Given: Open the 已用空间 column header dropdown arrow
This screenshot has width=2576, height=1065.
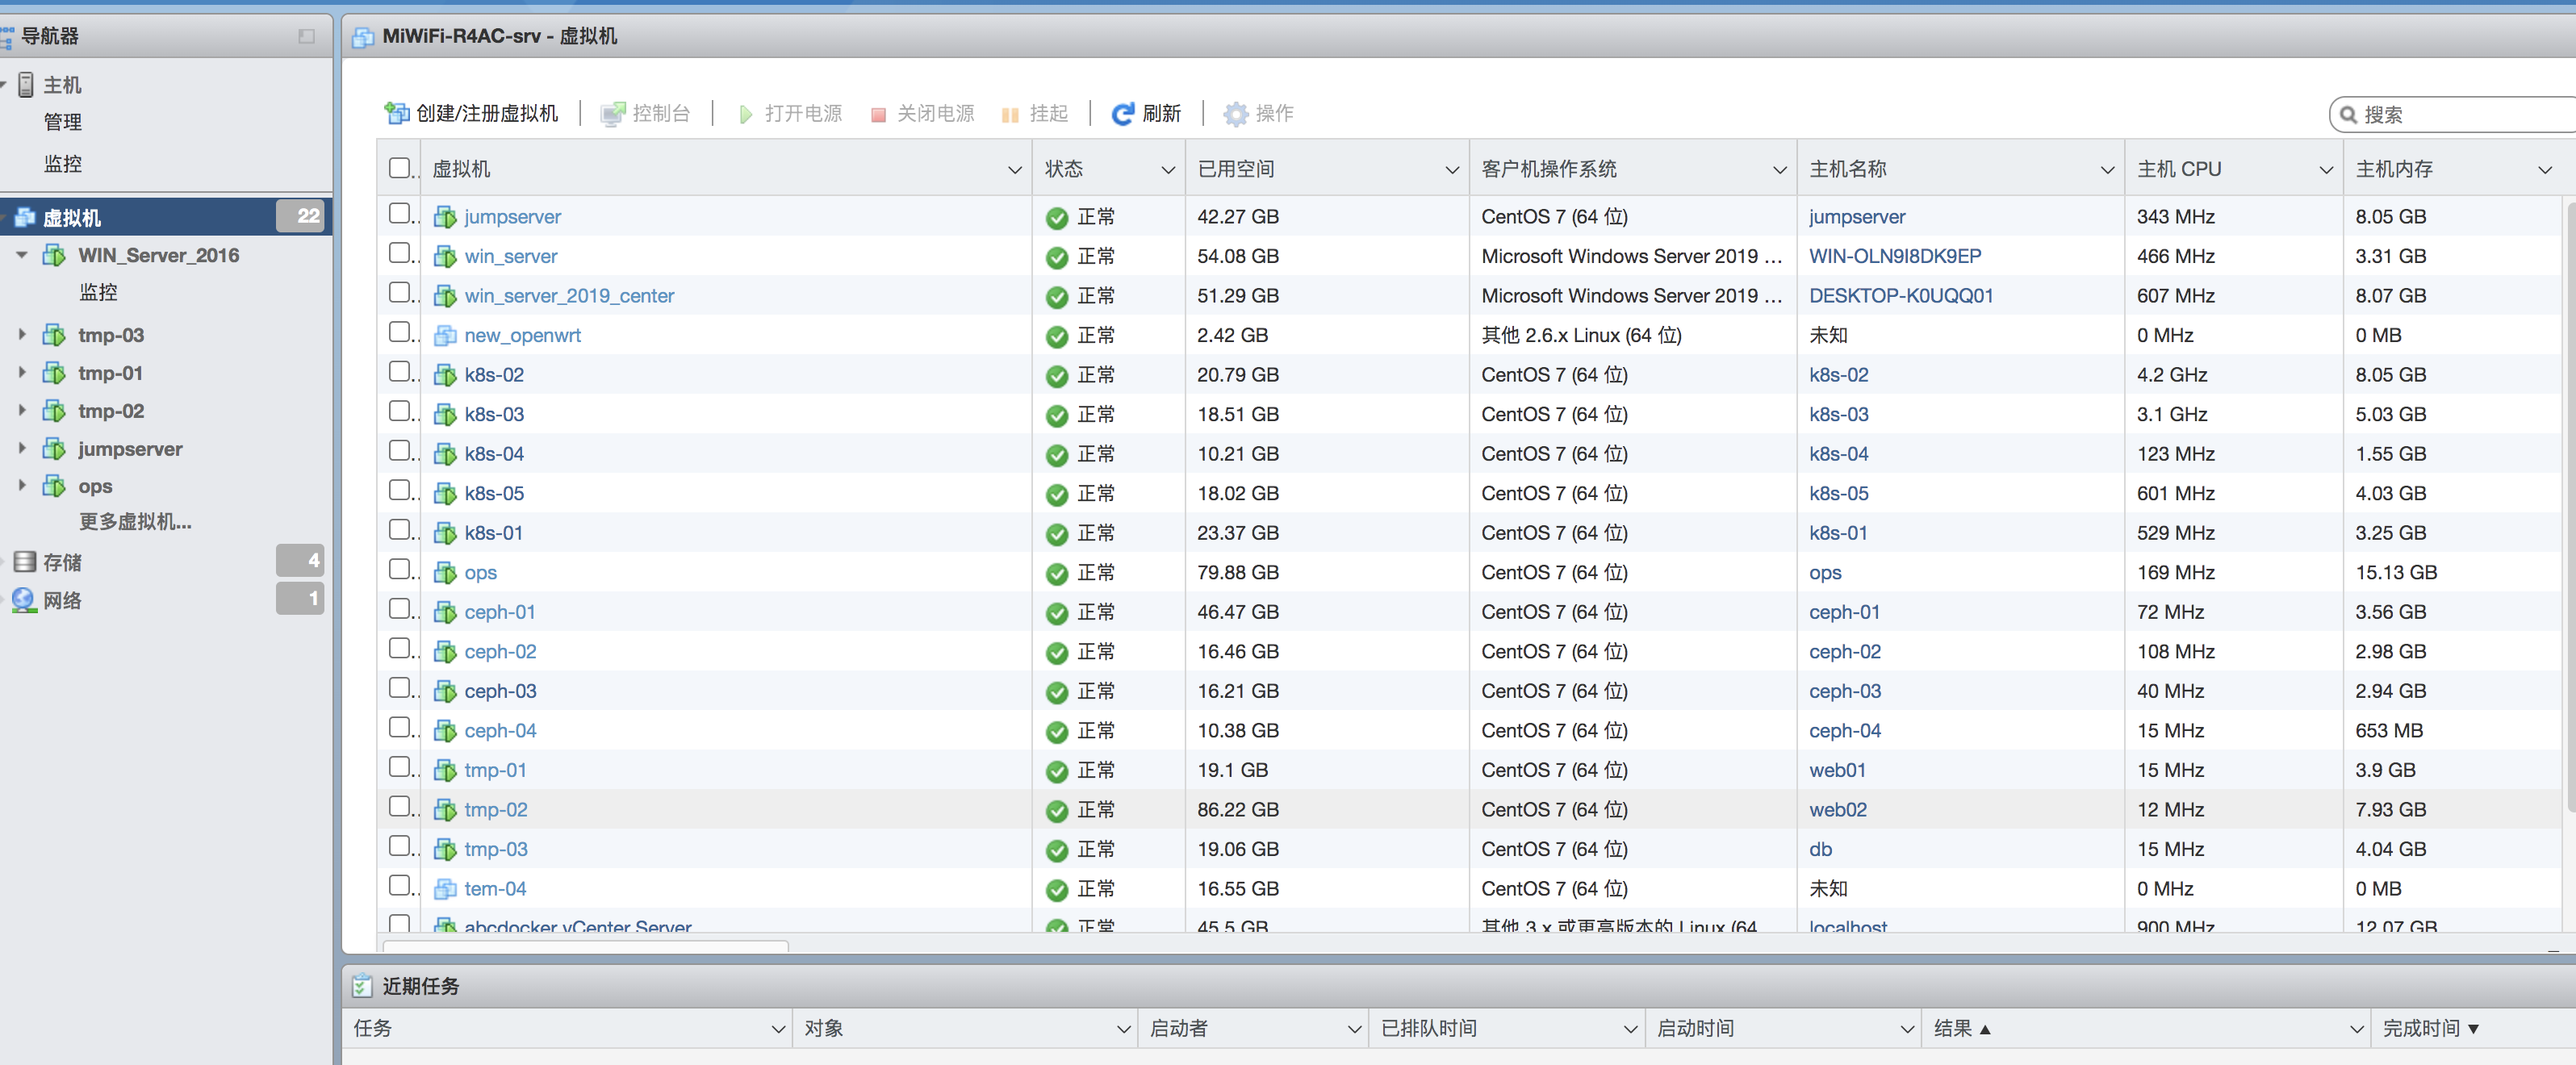Looking at the screenshot, I should (1452, 170).
